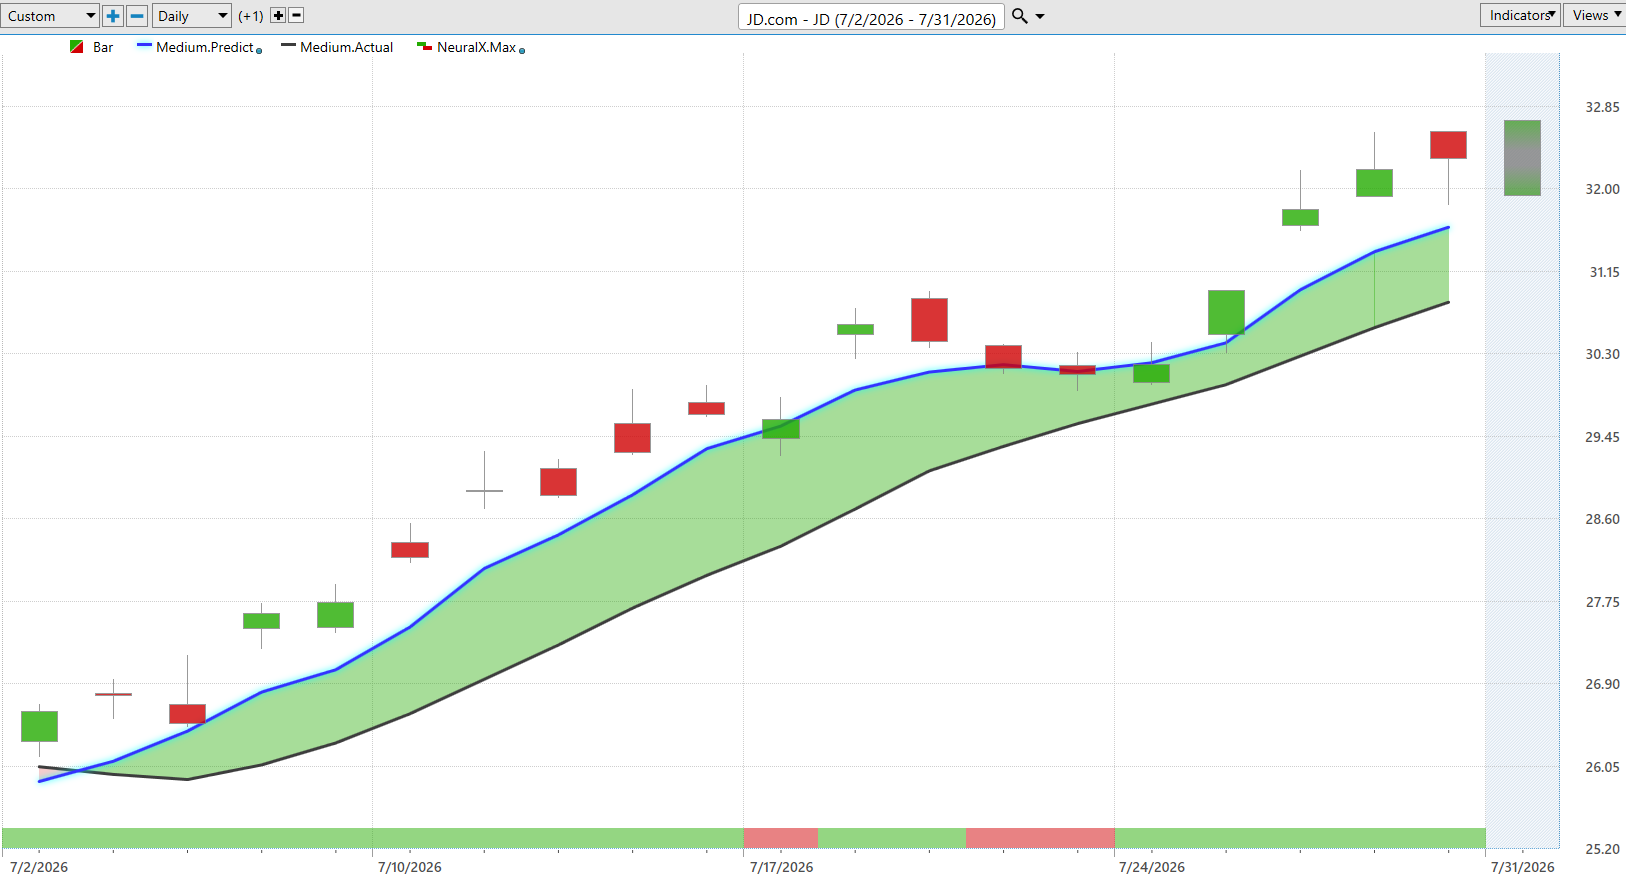Toggle the Bar series label
The height and width of the screenshot is (881, 1626).
[x=103, y=47]
